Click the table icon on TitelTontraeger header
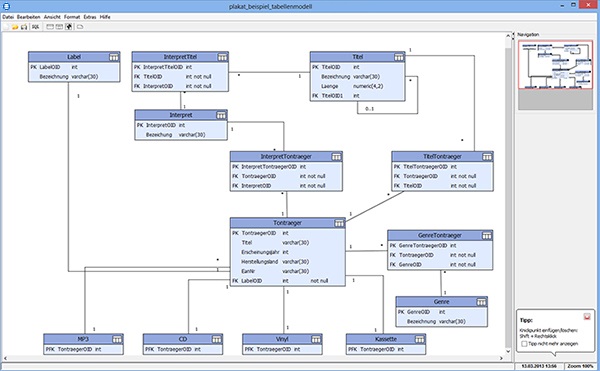The image size is (600, 371). [487, 157]
